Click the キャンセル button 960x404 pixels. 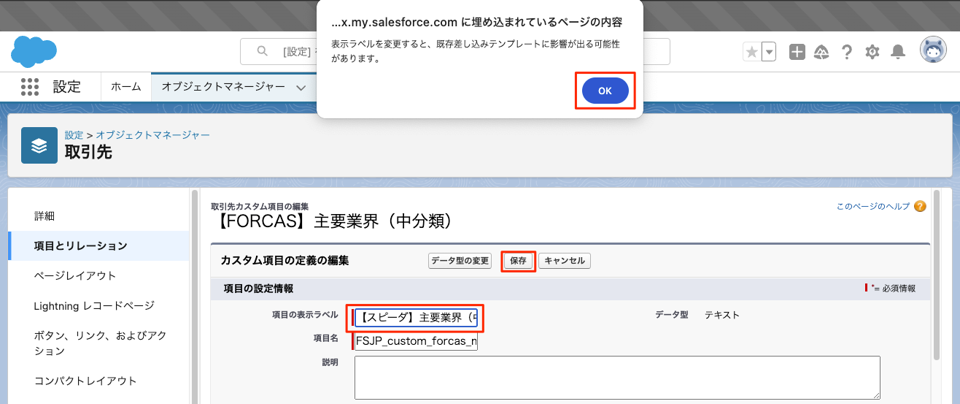(564, 261)
